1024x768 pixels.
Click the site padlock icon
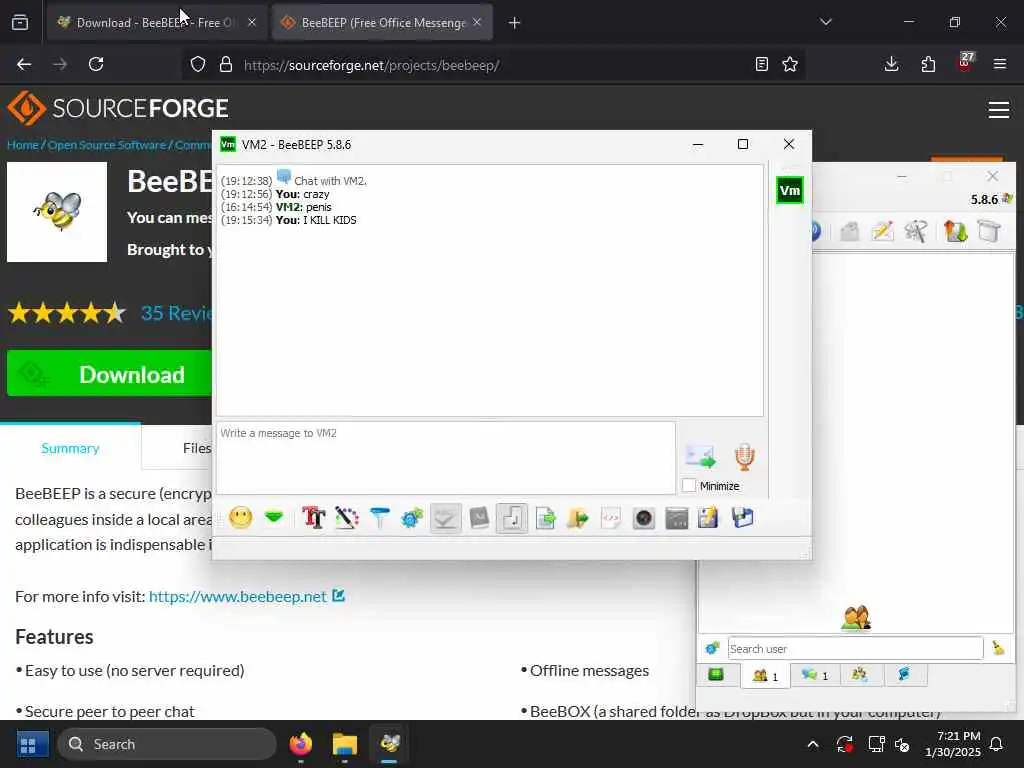[x=226, y=64]
